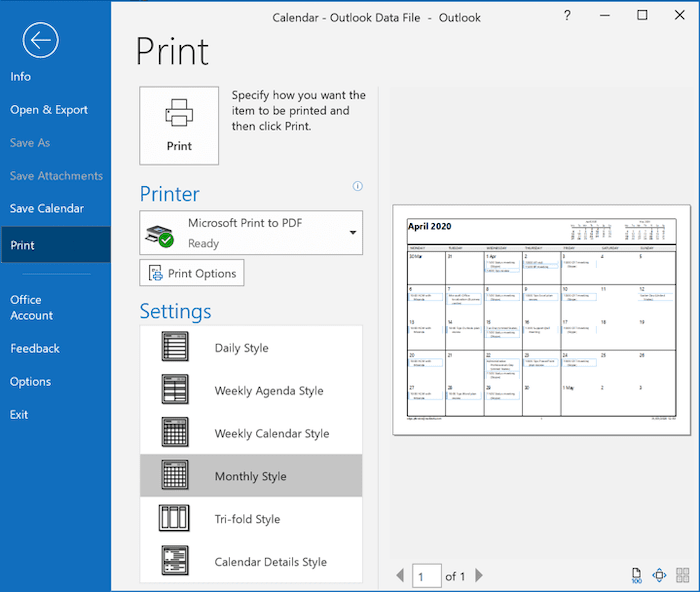Click the large Print button
Image resolution: width=700 pixels, height=592 pixels.
[x=179, y=125]
